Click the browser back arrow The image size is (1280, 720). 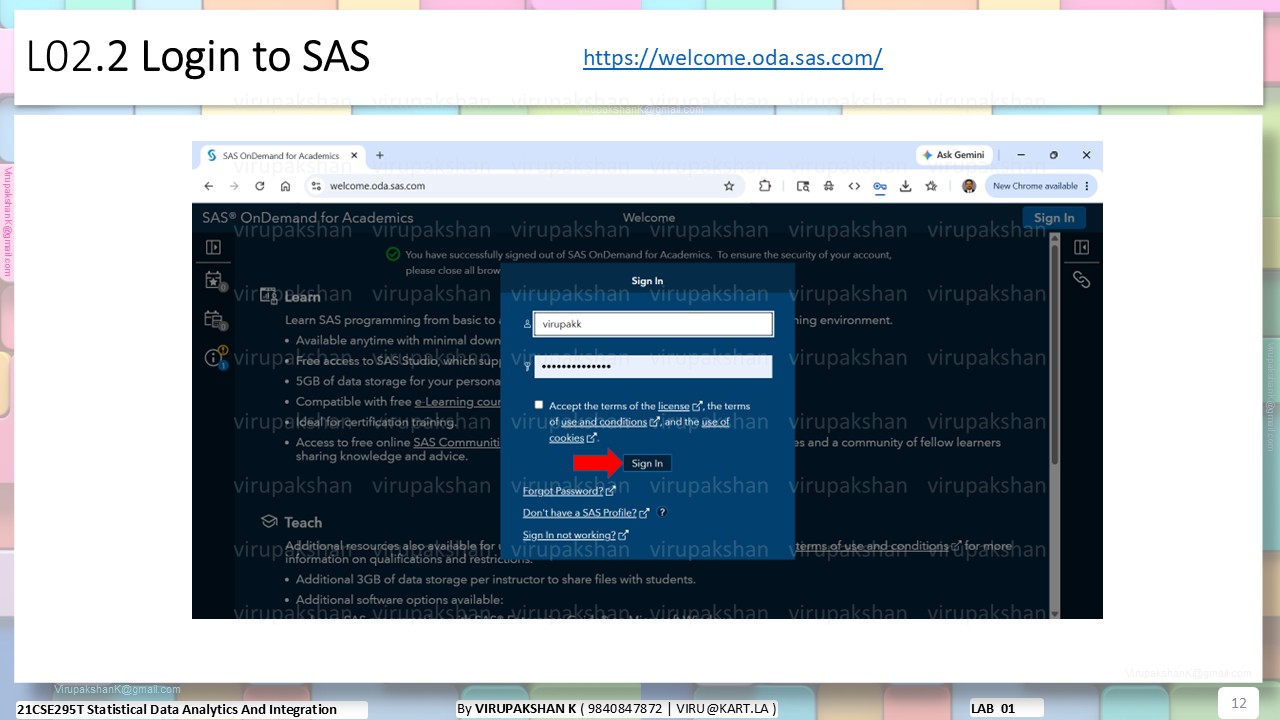click(208, 186)
